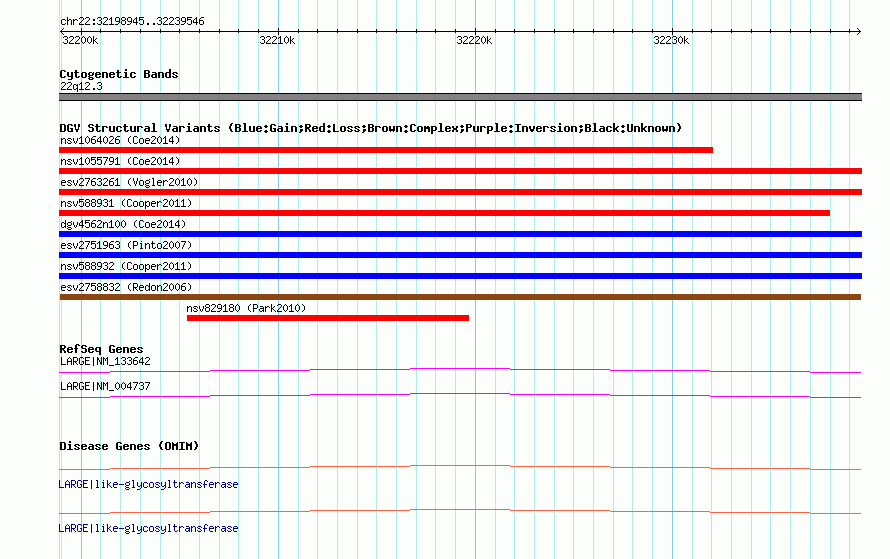Click the 32220k ruler tick label

pyautogui.click(x=474, y=40)
